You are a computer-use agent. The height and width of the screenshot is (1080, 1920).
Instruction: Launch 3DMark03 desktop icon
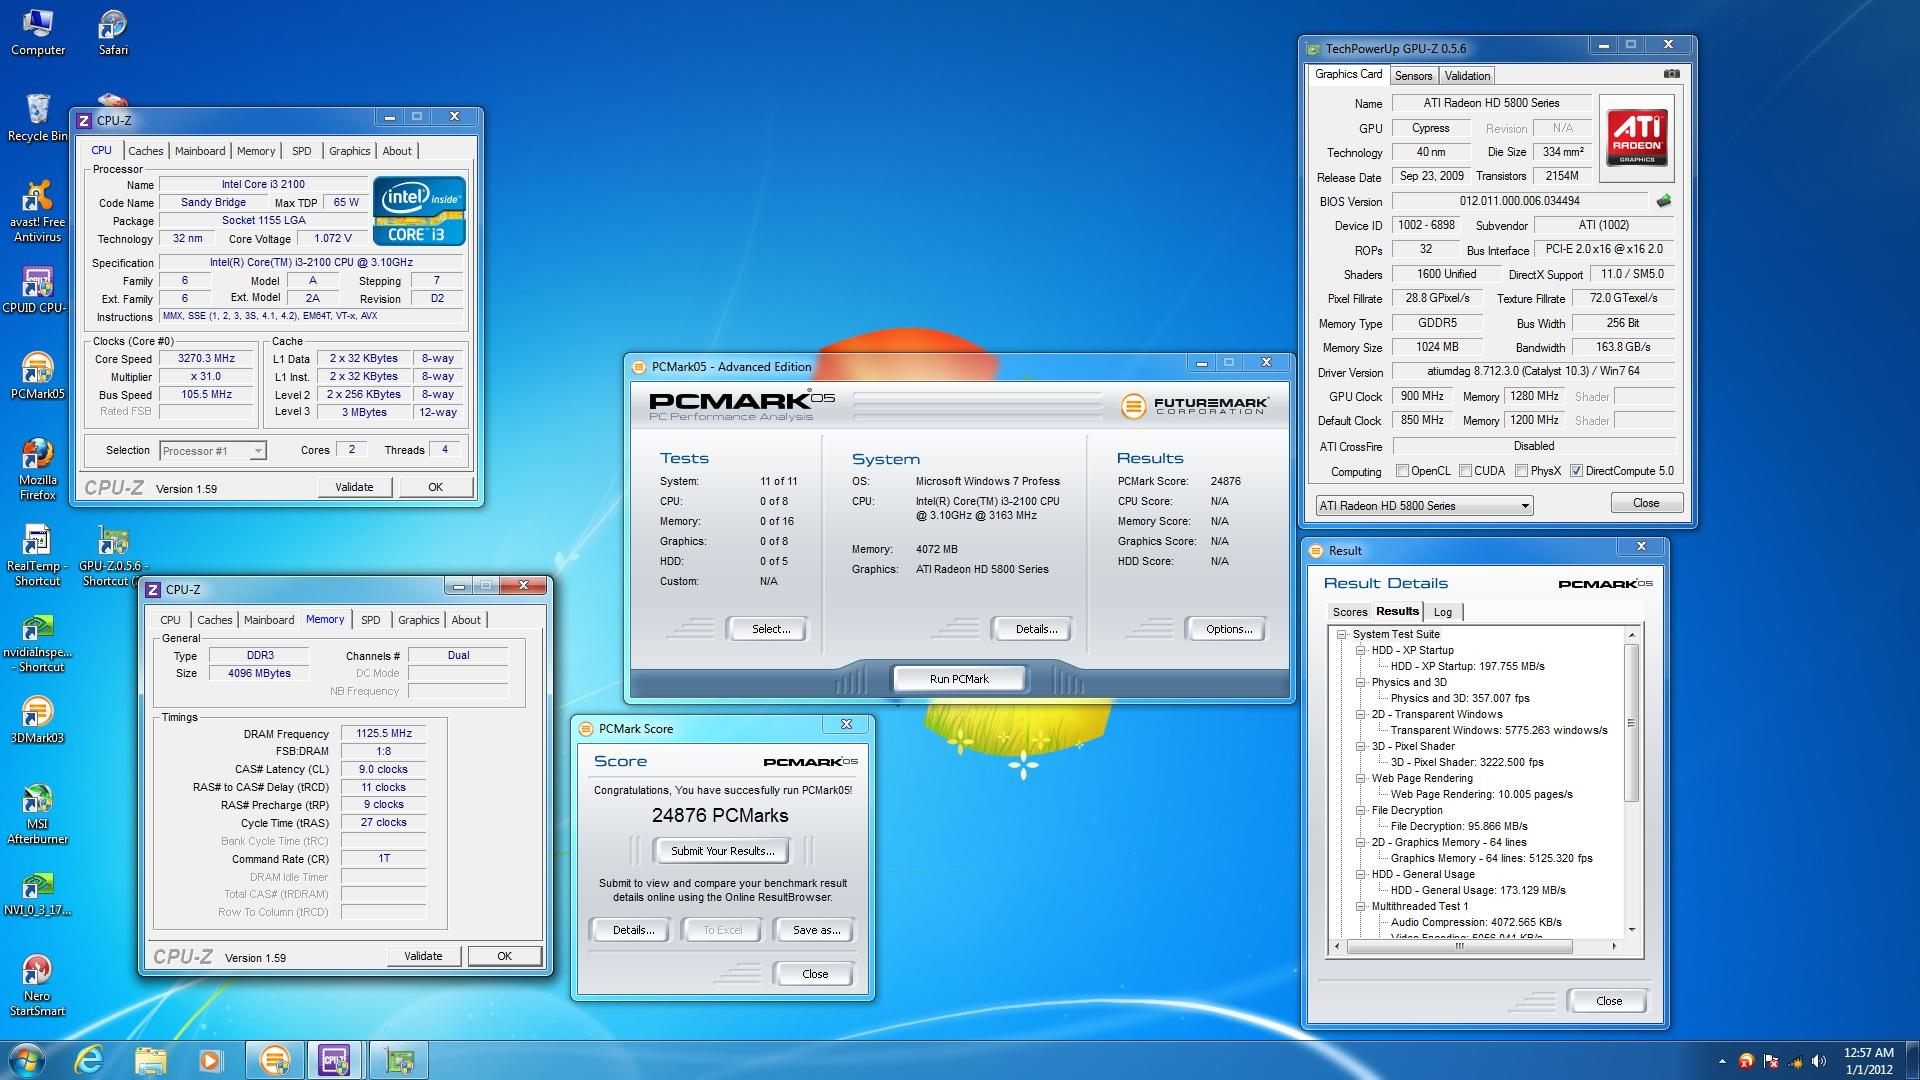(x=37, y=720)
